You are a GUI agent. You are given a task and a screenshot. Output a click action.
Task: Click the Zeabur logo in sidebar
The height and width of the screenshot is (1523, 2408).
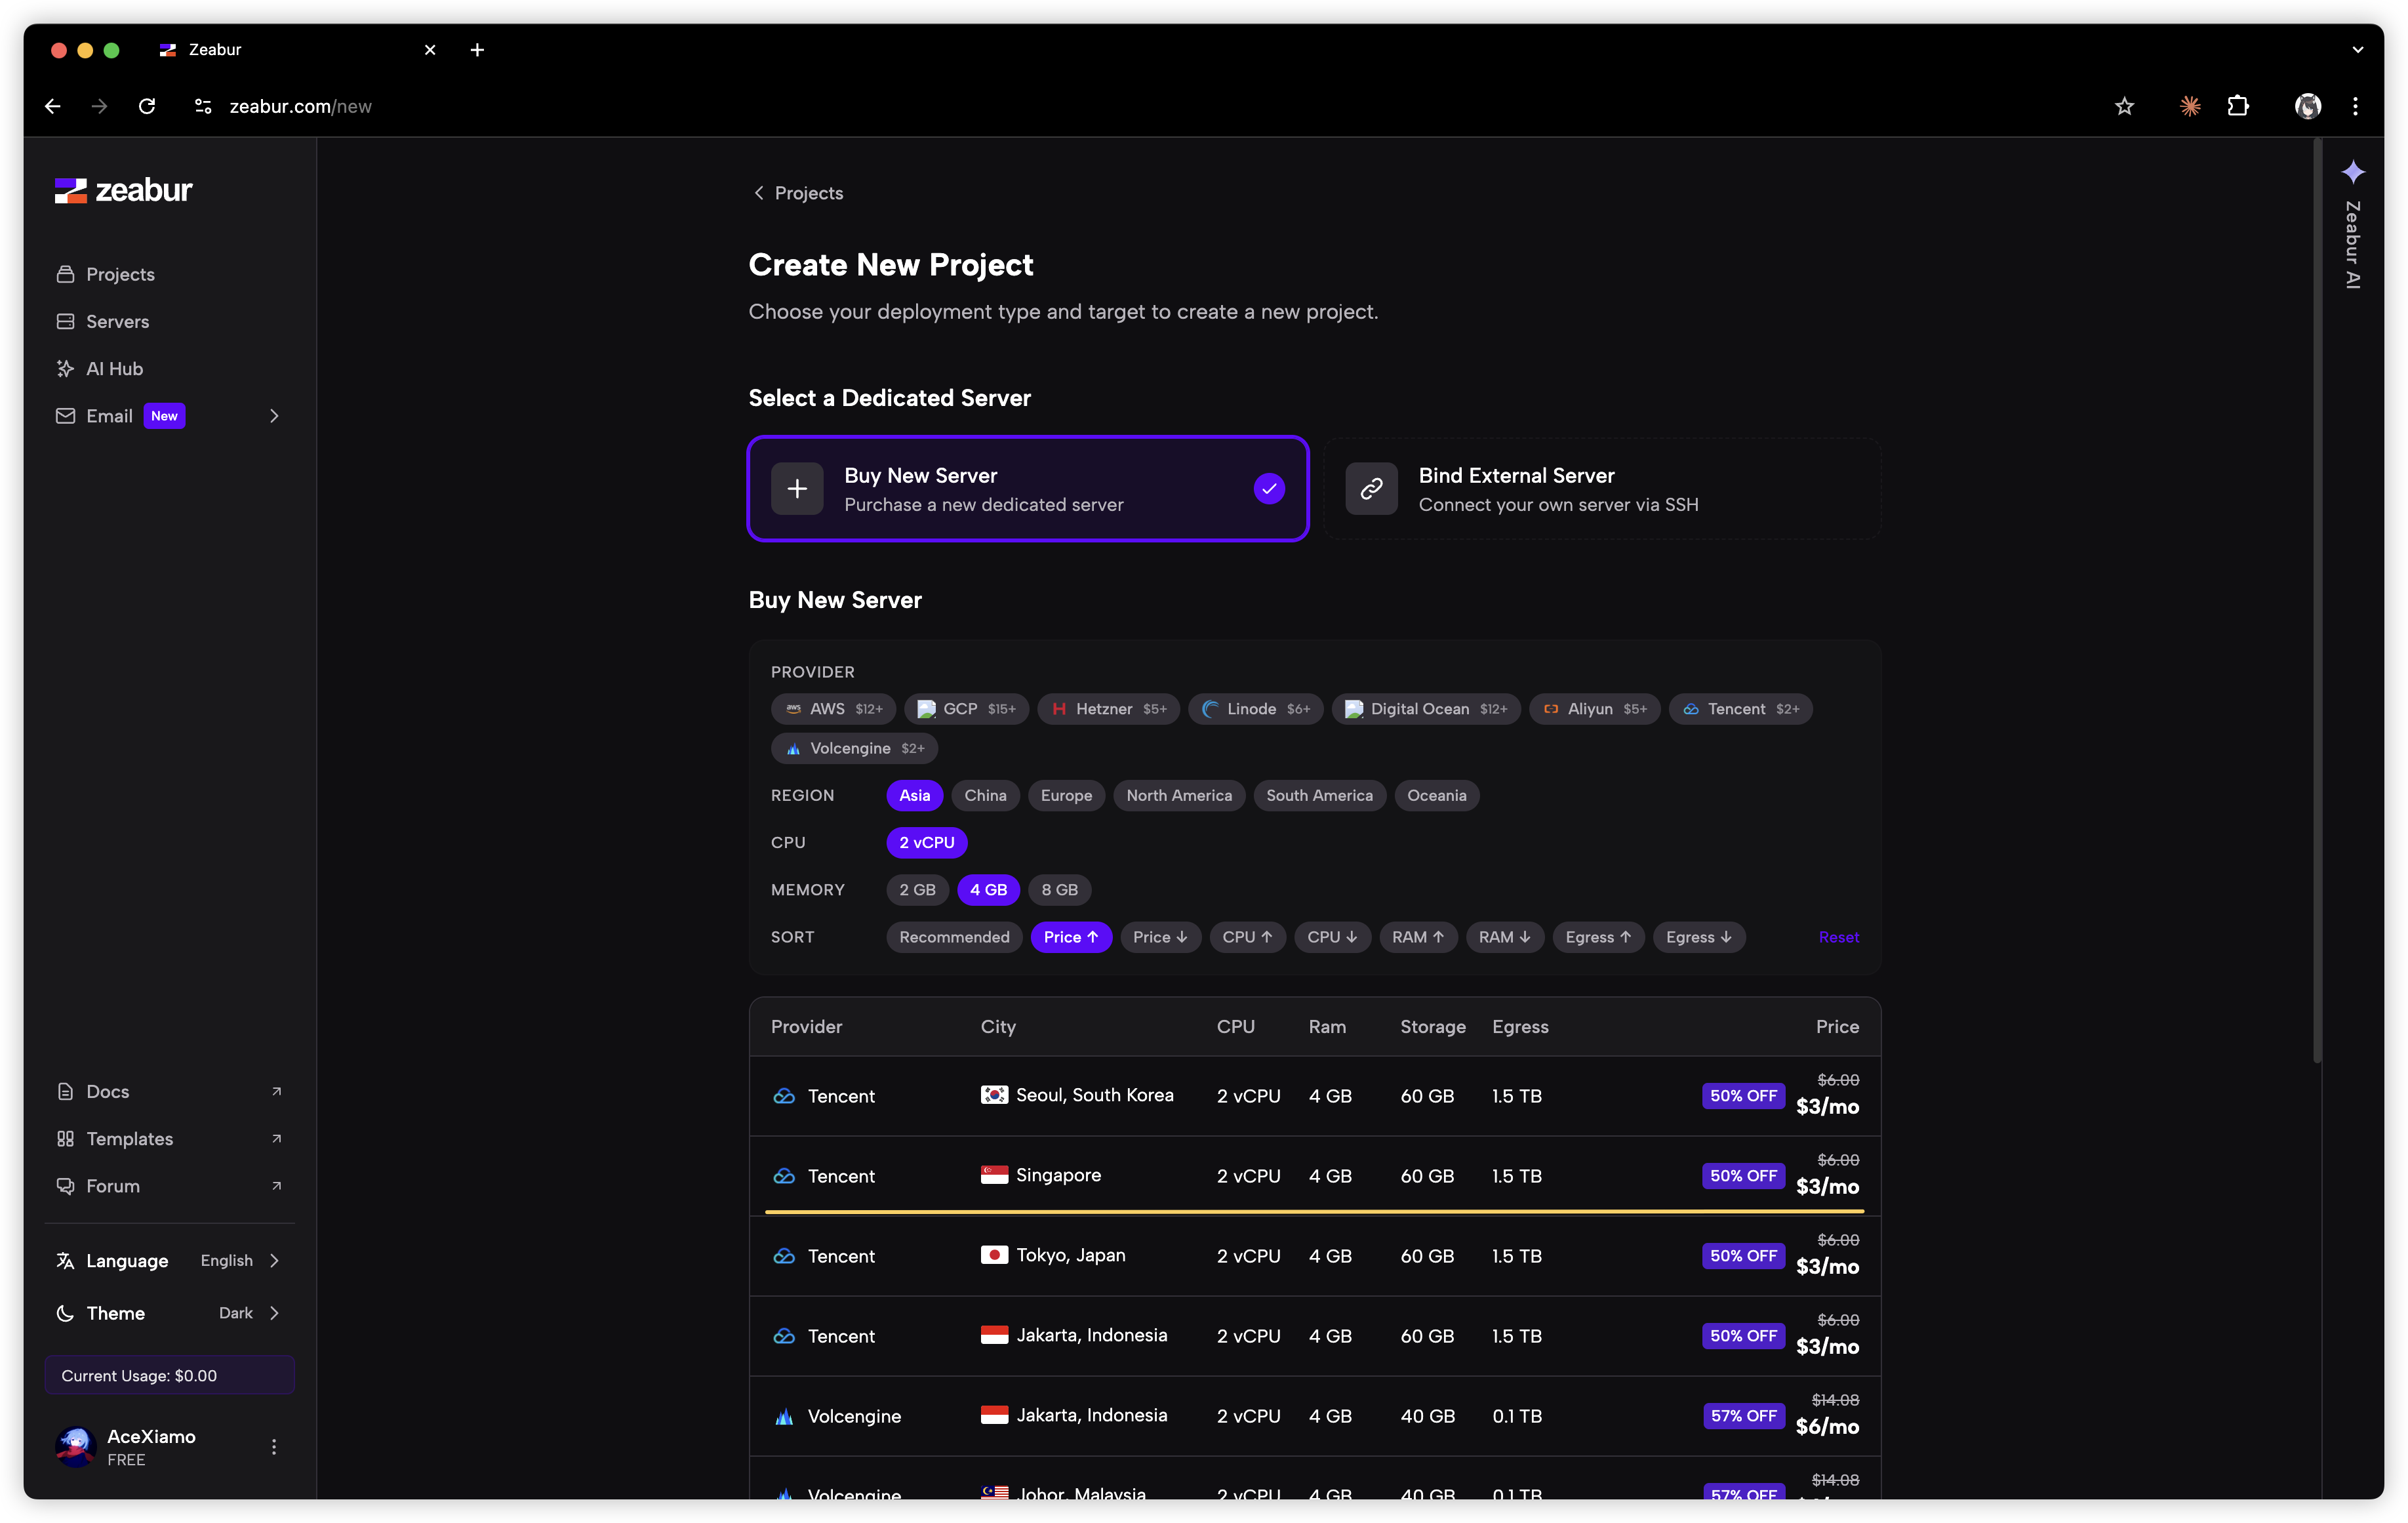(x=123, y=190)
